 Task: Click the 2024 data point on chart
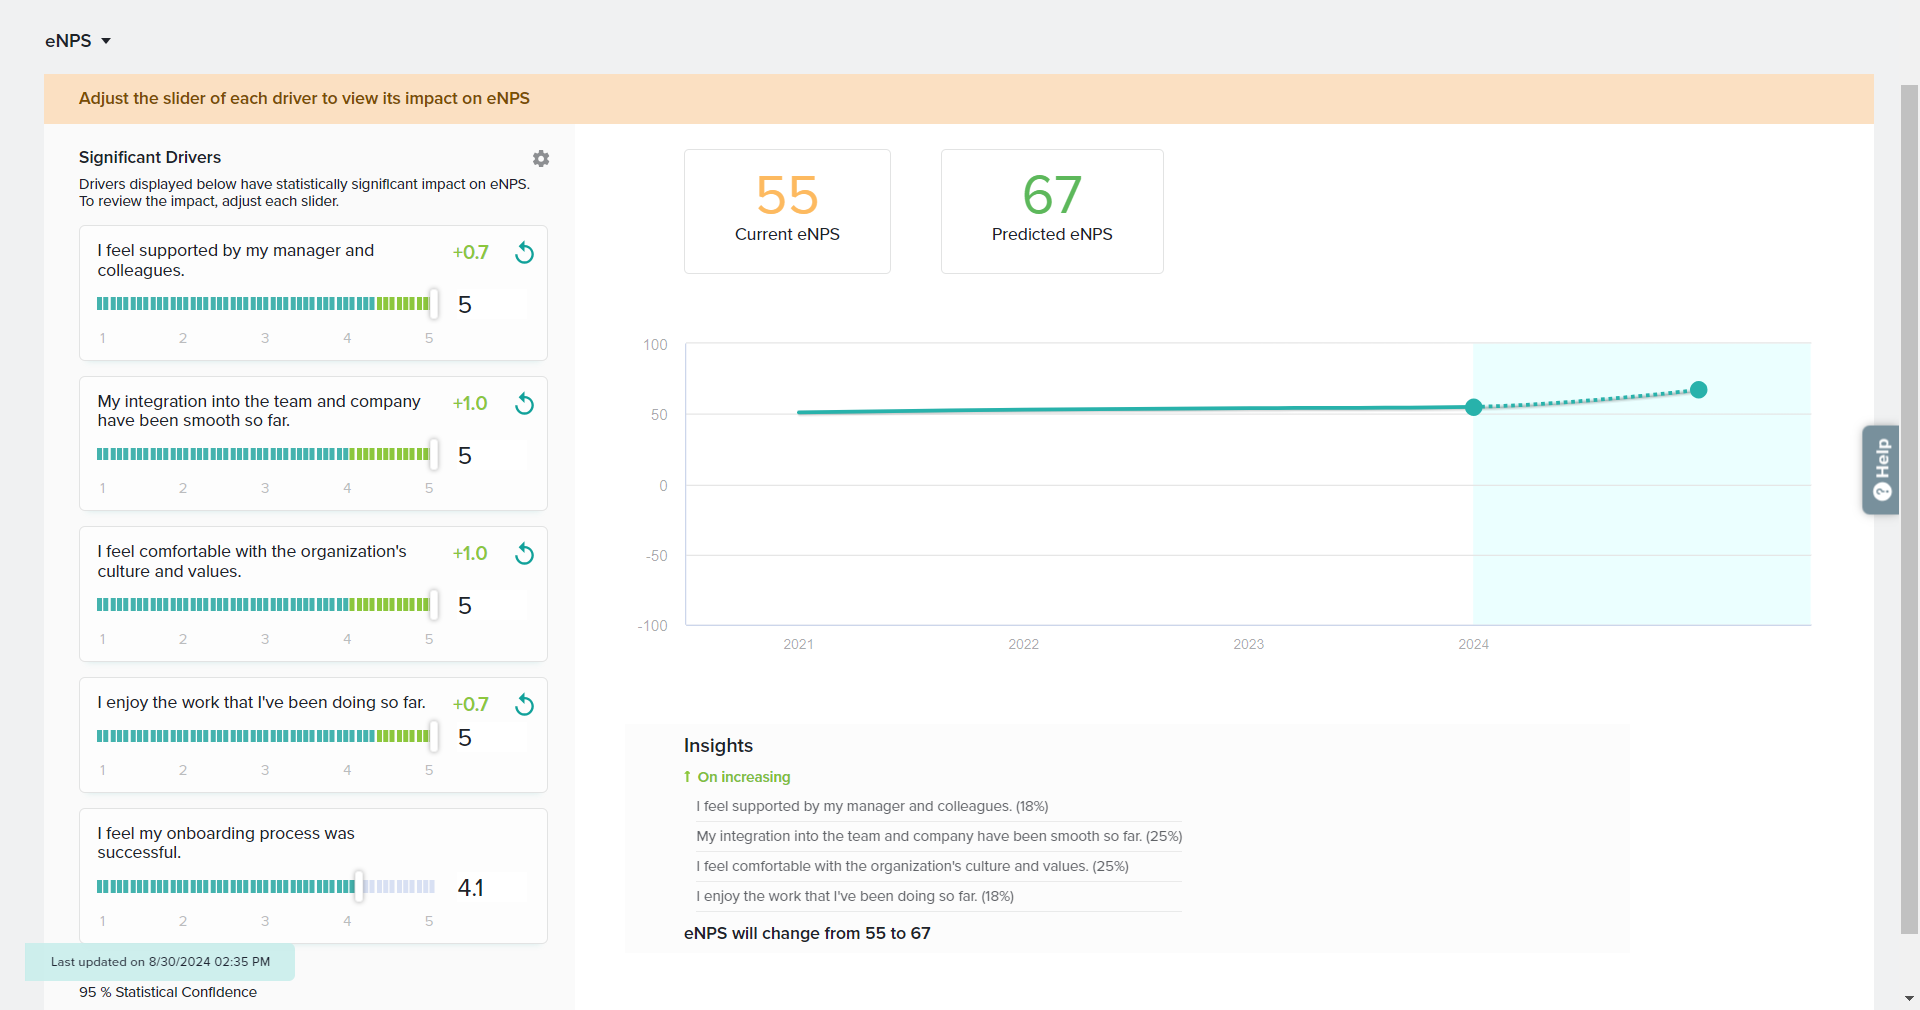click(x=1473, y=407)
